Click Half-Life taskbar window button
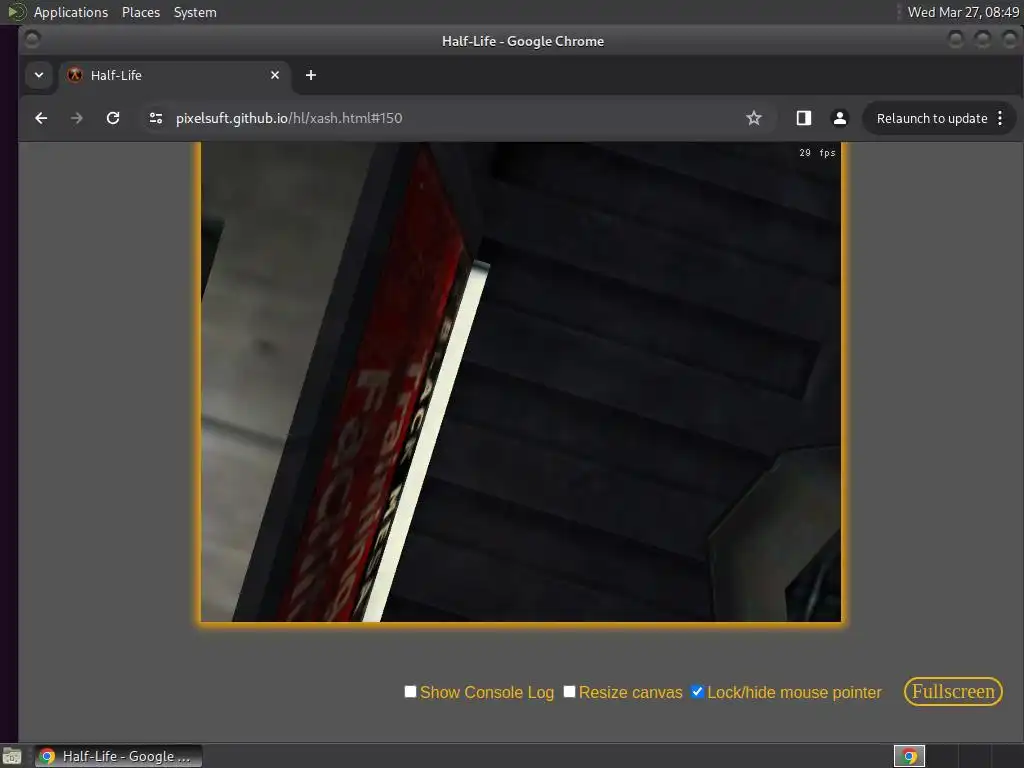1024x768 pixels. (118, 756)
